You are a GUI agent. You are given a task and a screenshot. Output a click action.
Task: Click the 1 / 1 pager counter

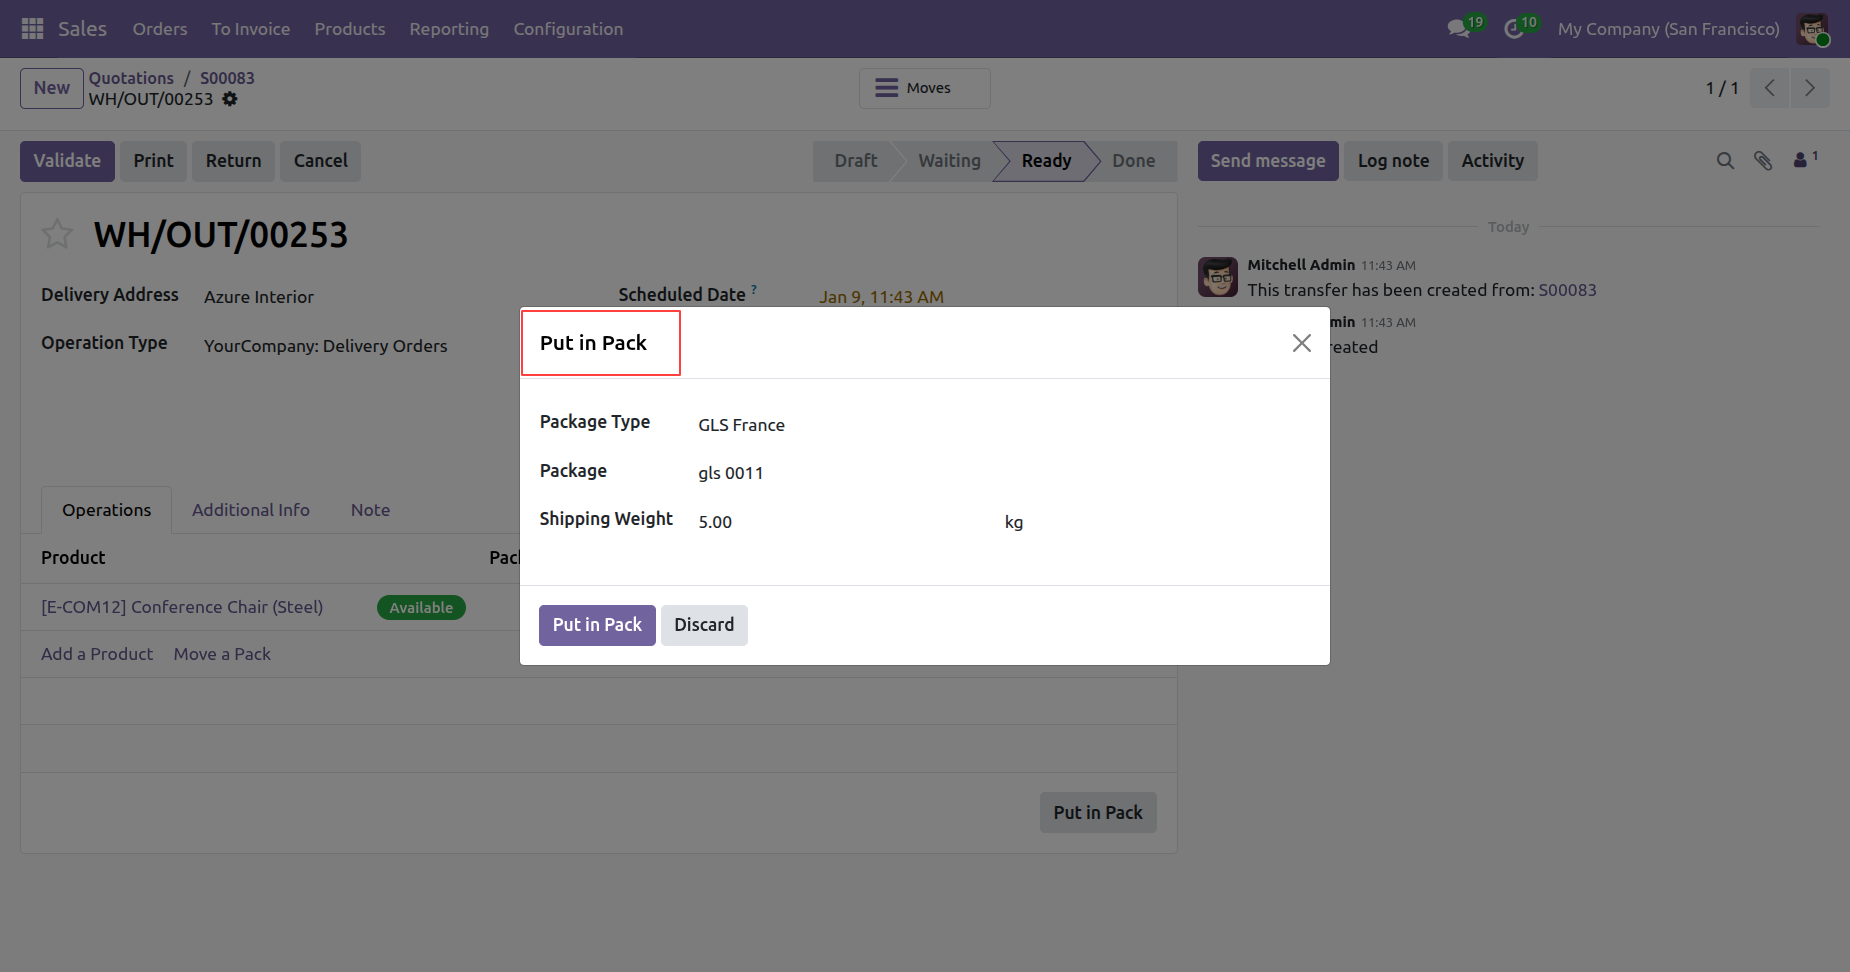(x=1721, y=88)
